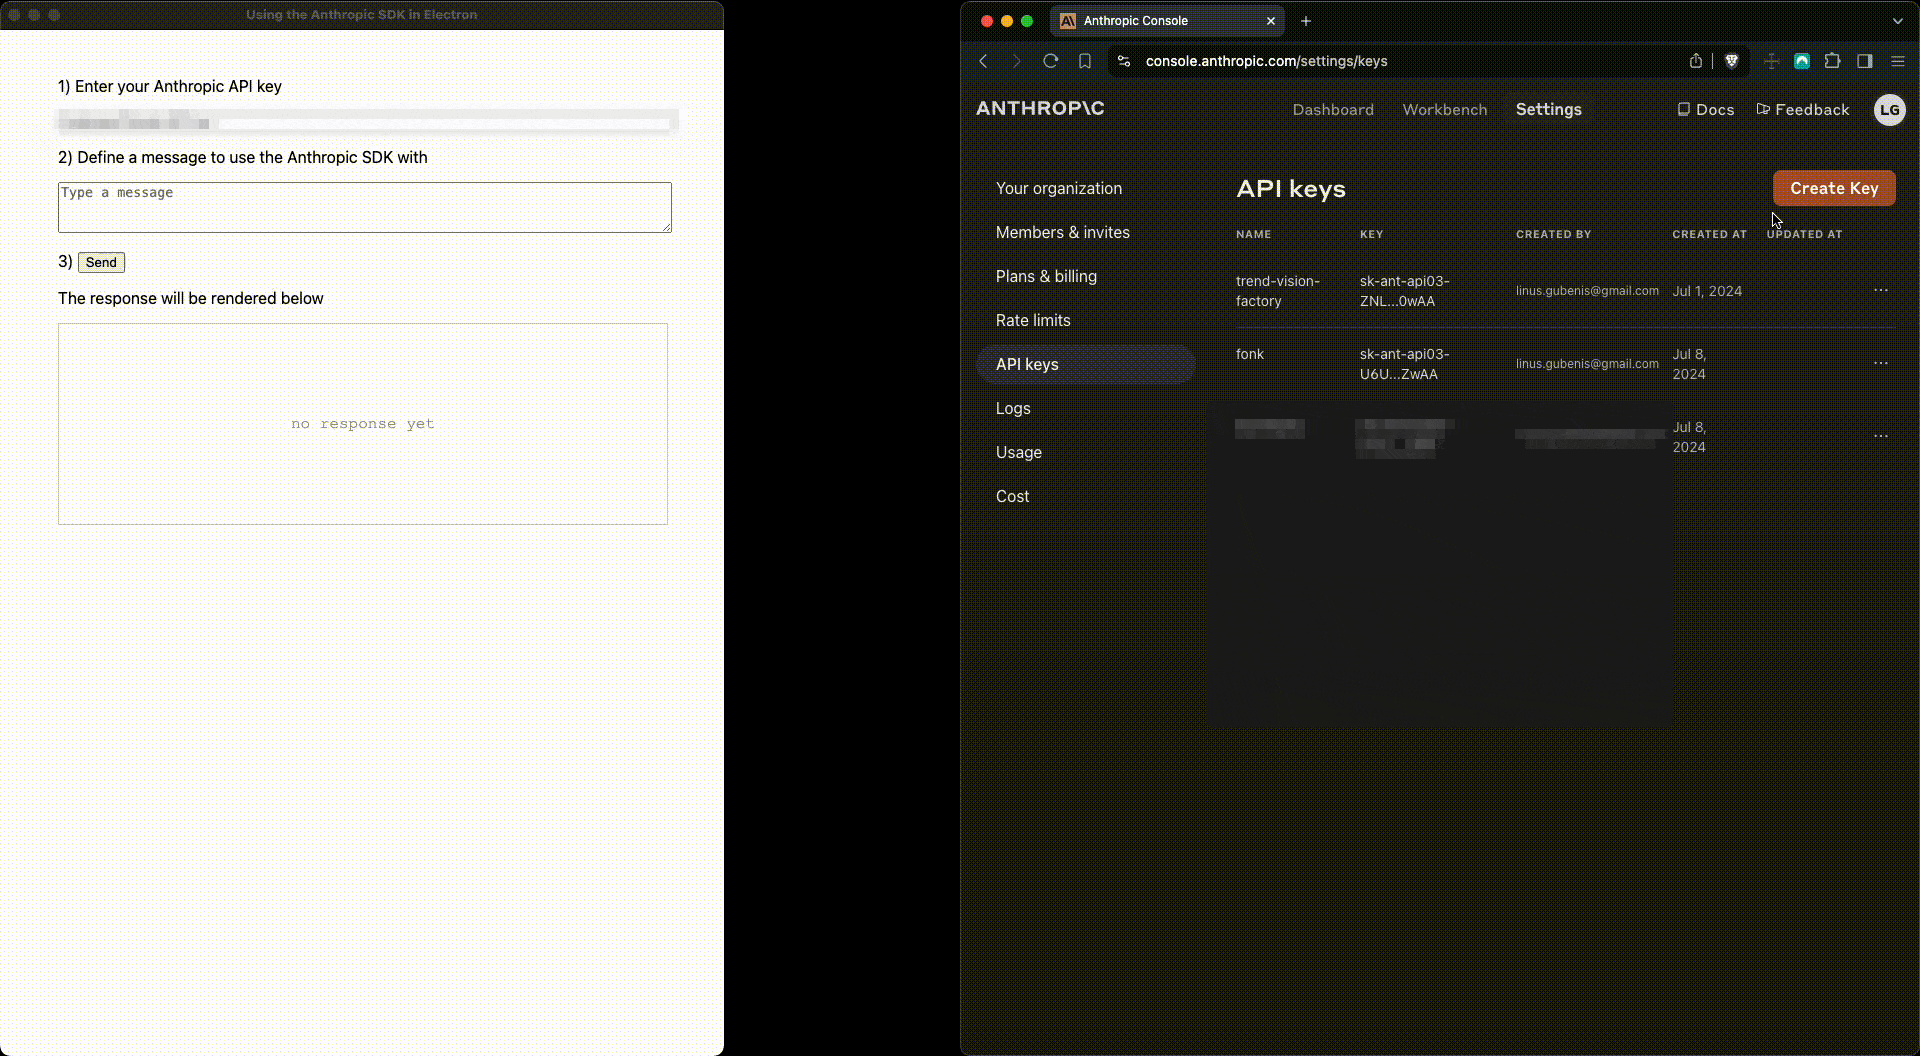Screen dimensions: 1920x1056
Task: Open the LG user avatar menu
Action: coord(1890,110)
